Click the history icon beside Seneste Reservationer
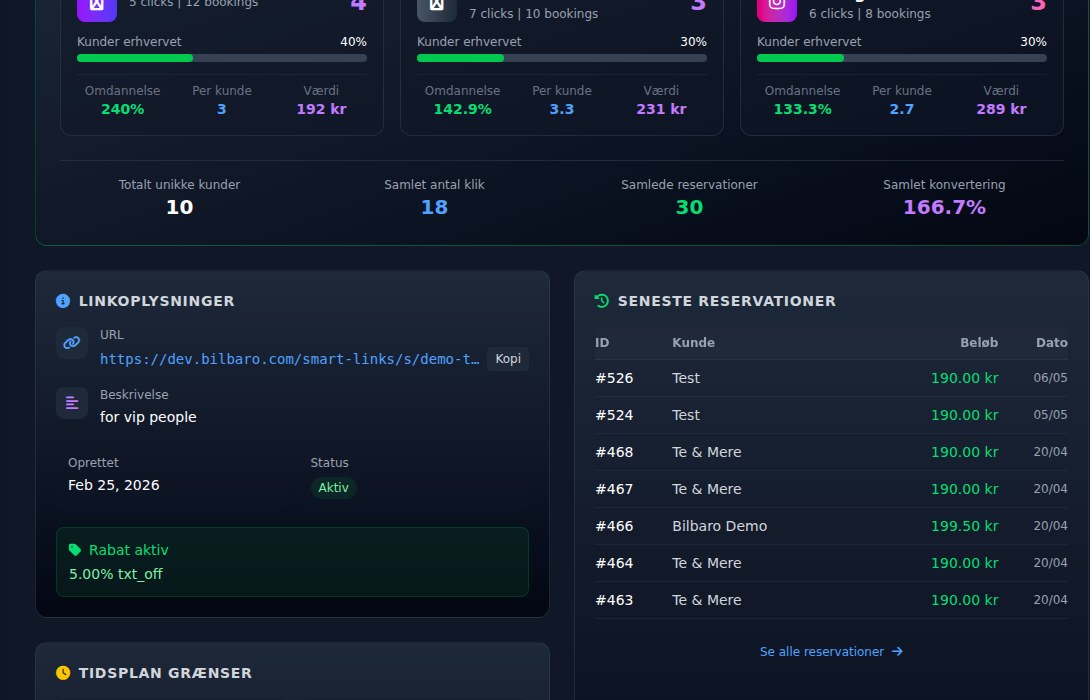Screen dimensions: 1090x700 click(602, 301)
